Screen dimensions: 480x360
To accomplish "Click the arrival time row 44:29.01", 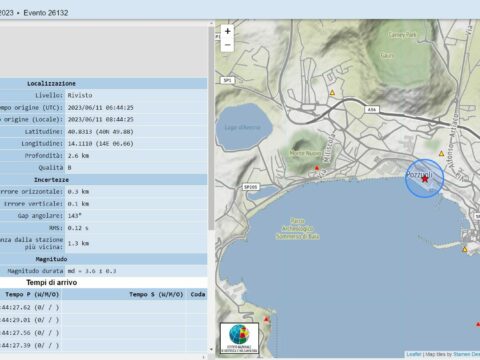I will [x=30, y=320].
